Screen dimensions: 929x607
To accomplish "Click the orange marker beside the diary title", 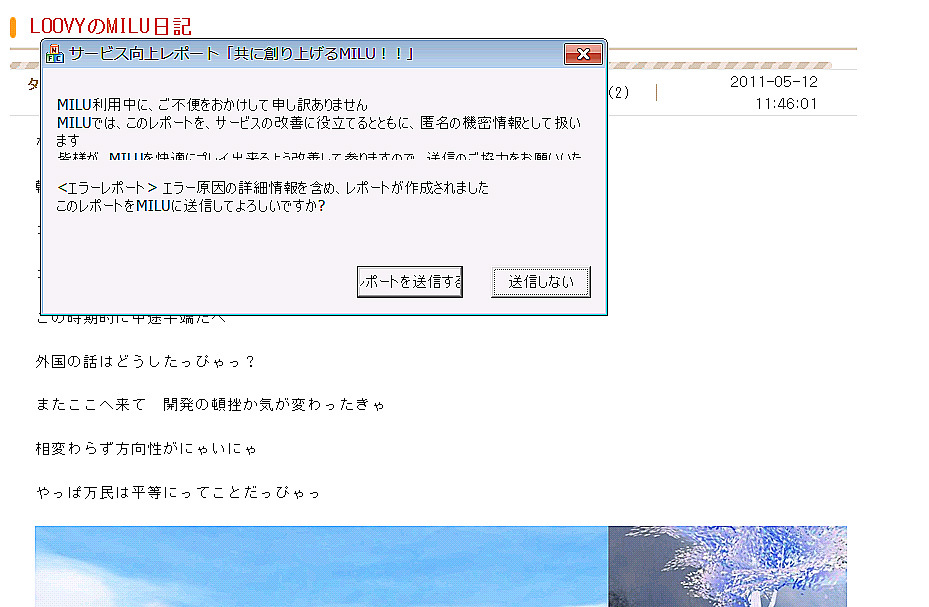I will (13, 27).
